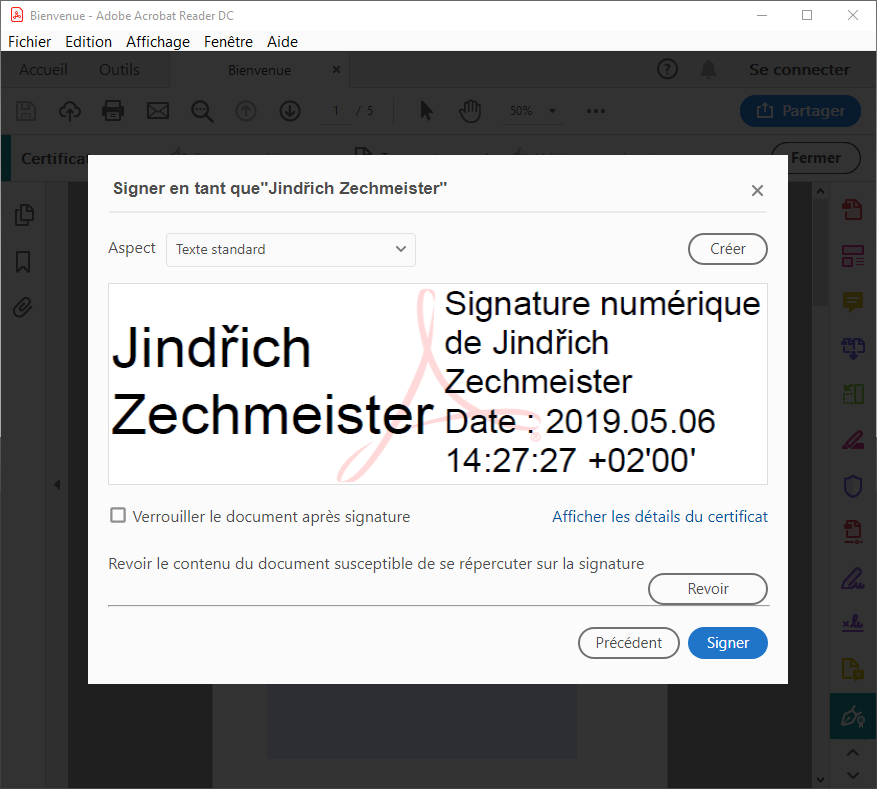Screen dimensions: 877x789
Task: Open 'Afficher les détails du certificat' link
Action: point(660,516)
